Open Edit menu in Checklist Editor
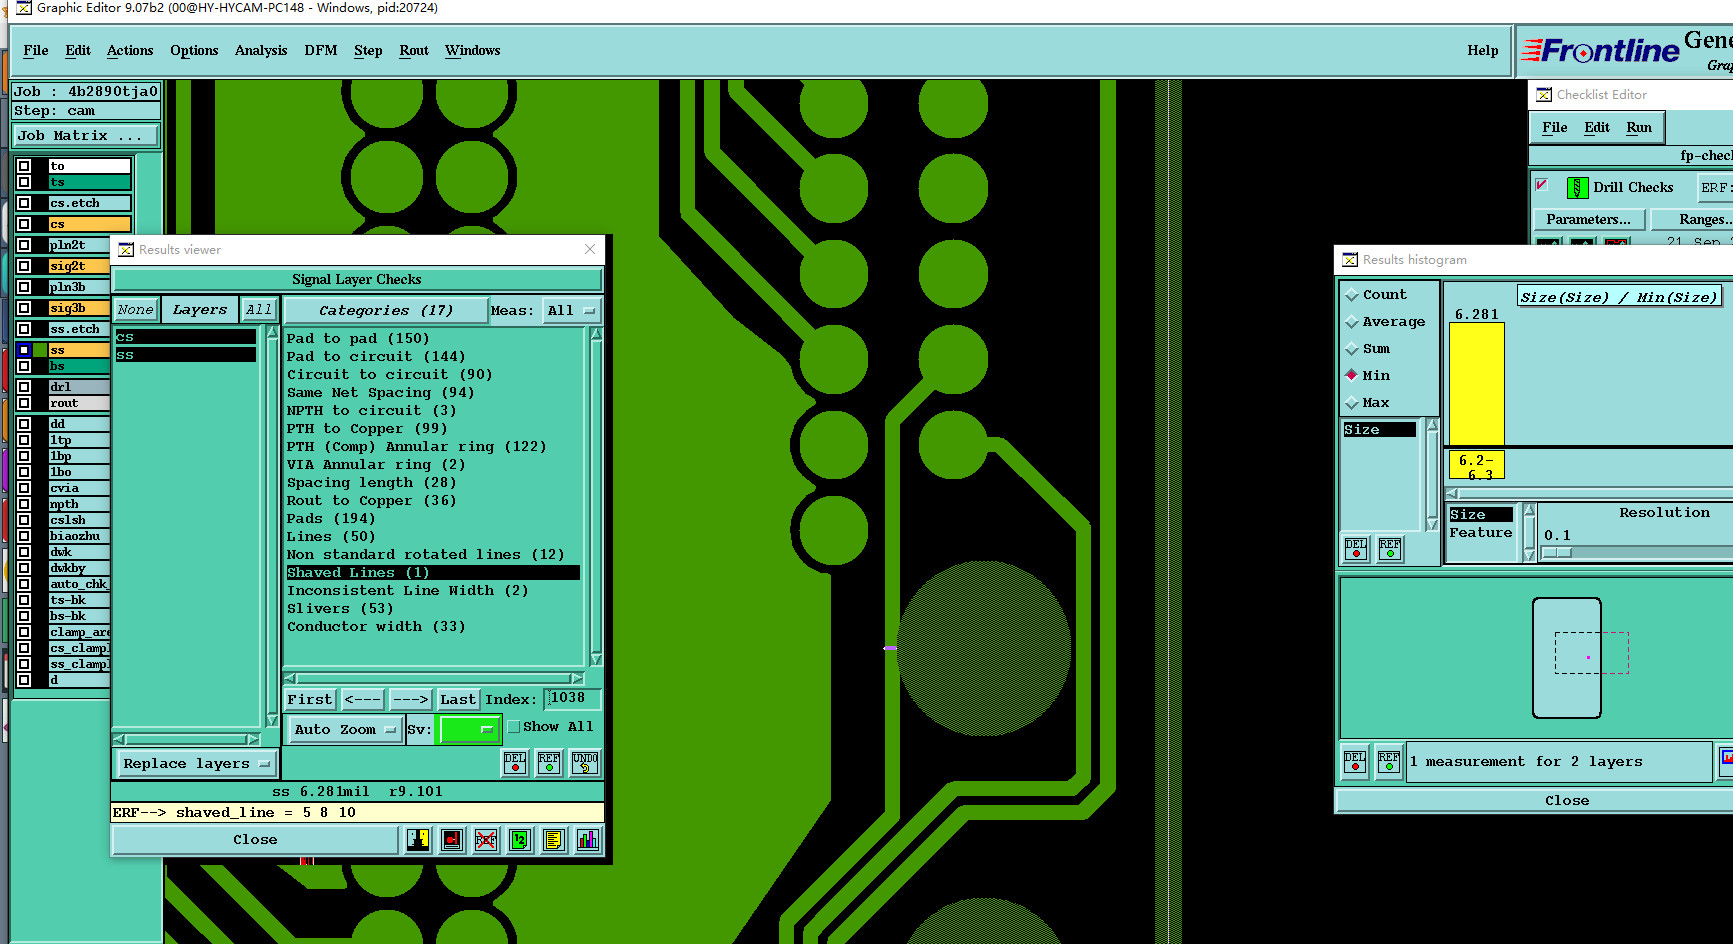Viewport: 1733px width, 944px height. [x=1597, y=128]
